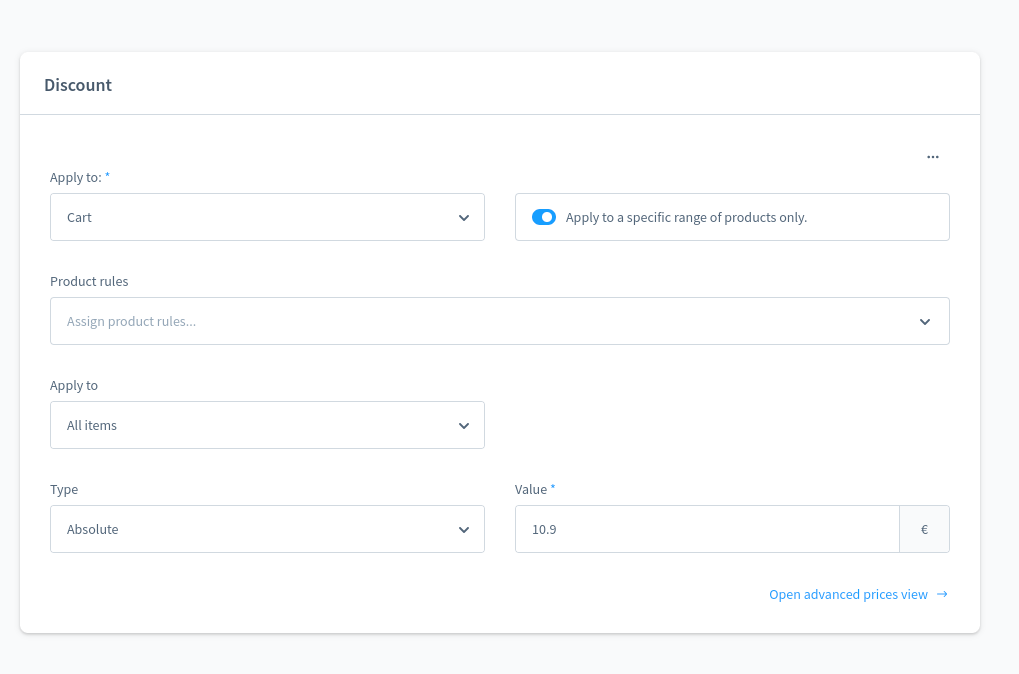Open advanced prices view
The height and width of the screenshot is (674, 1019).
click(847, 594)
